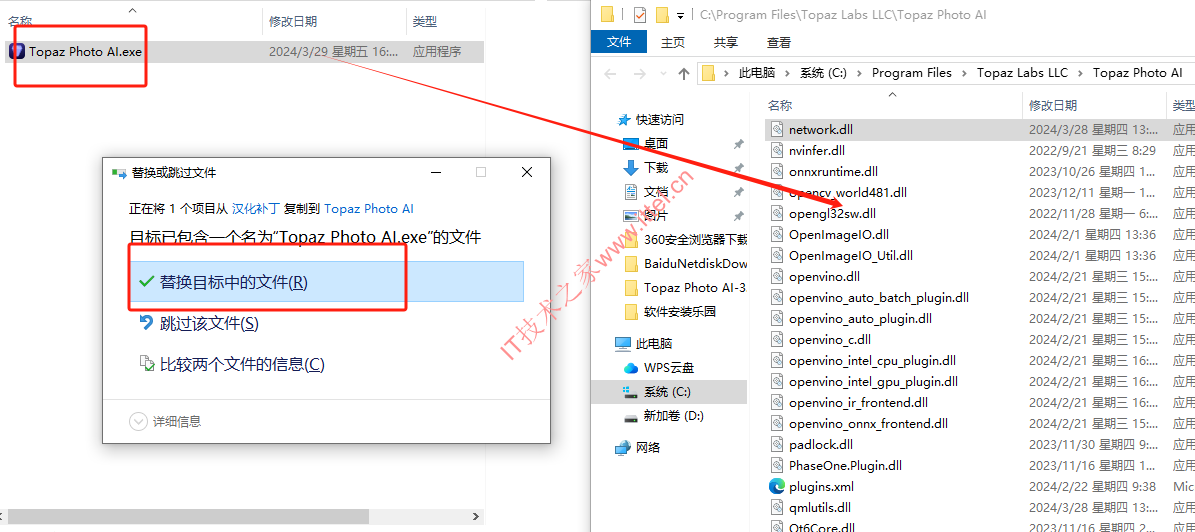Click 快速访问 star icon
Viewport: 1195px width, 532px height.
click(x=624, y=120)
